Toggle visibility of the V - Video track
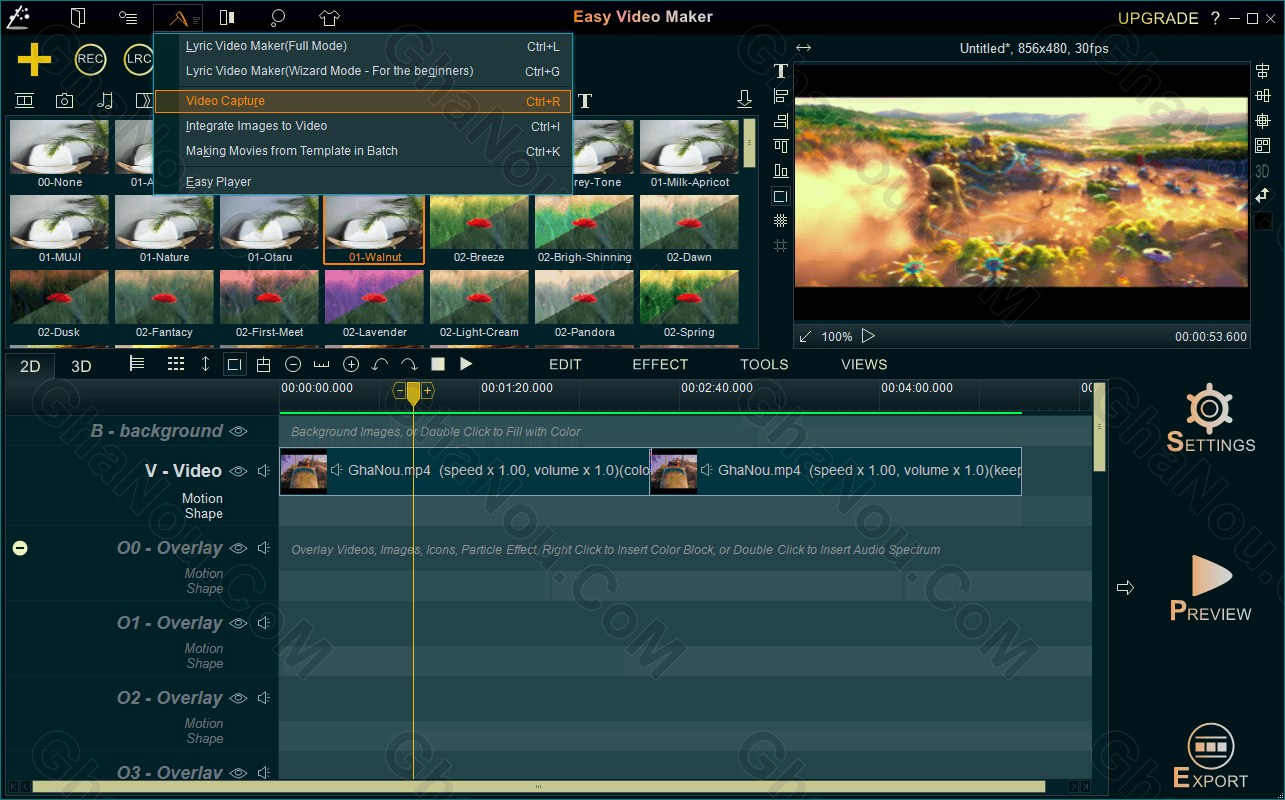The image size is (1285, 800). coord(238,471)
